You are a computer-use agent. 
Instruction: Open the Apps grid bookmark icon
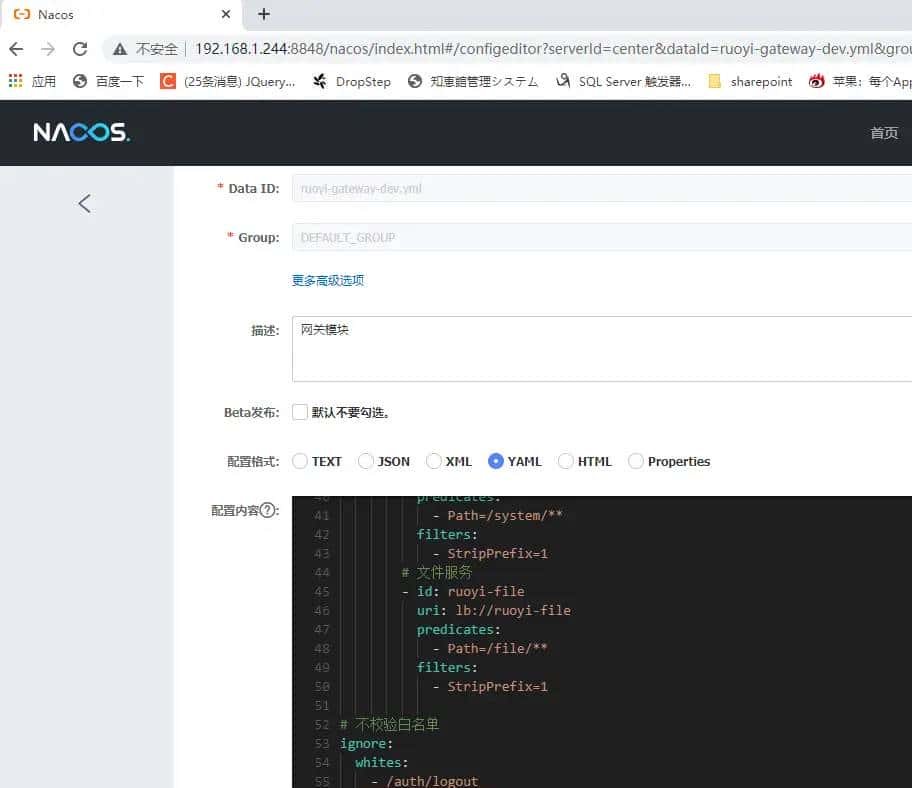[16, 81]
